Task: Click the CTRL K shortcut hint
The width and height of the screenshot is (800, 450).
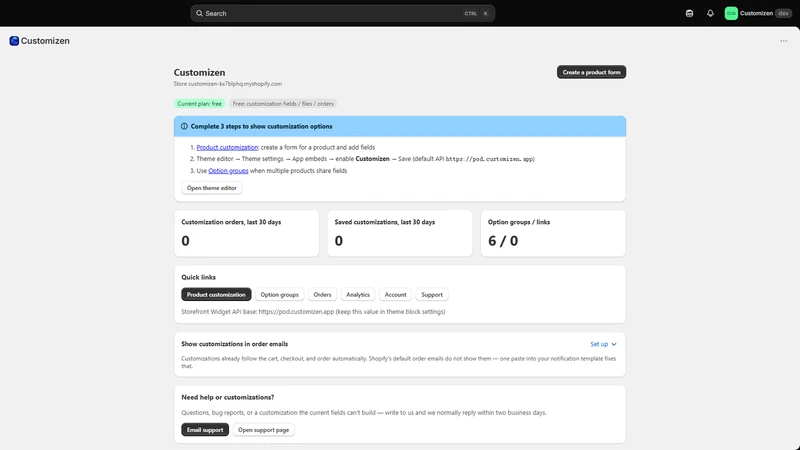Action: pyautogui.click(x=476, y=13)
